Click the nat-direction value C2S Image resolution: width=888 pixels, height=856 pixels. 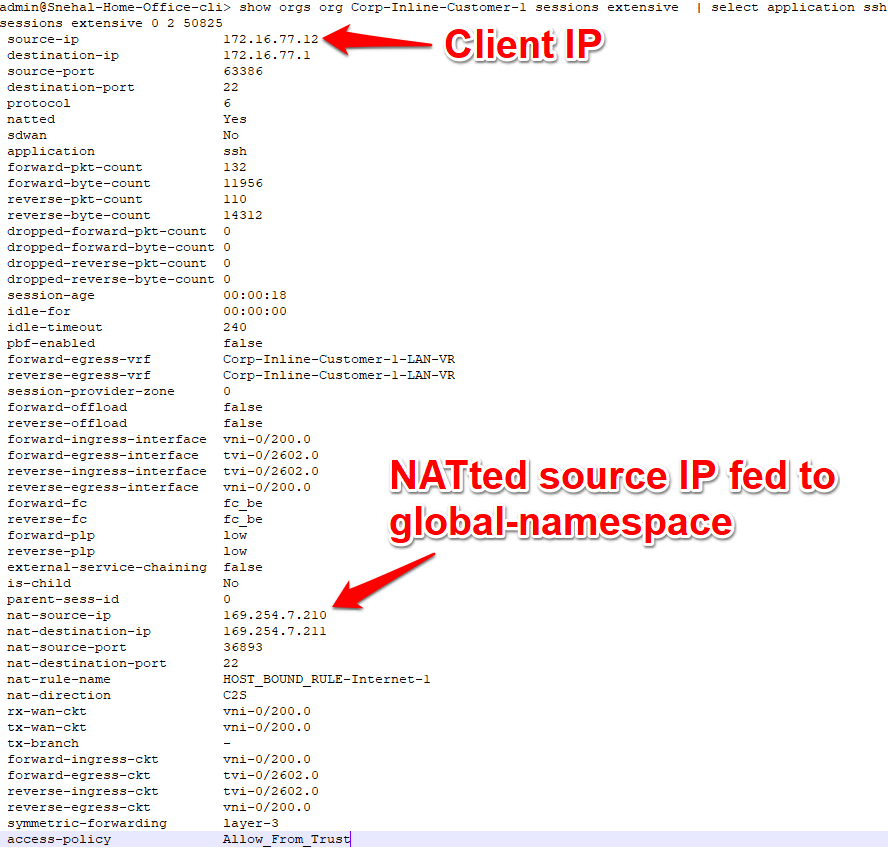235,695
